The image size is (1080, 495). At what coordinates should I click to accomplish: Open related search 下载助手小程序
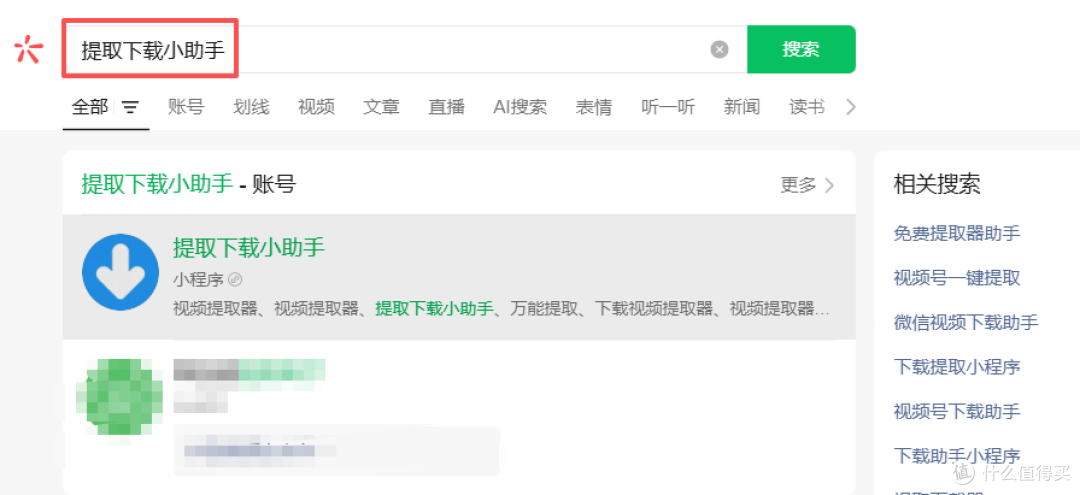point(957,456)
